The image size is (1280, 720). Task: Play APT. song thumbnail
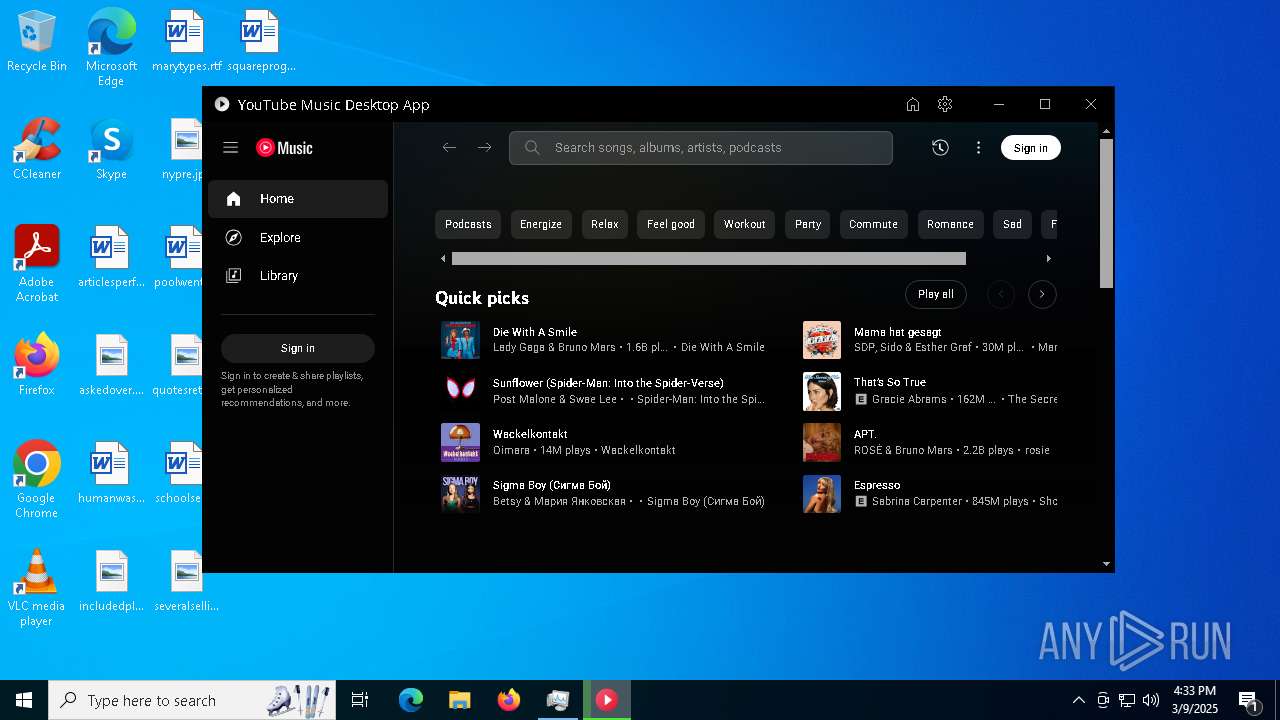pos(822,442)
